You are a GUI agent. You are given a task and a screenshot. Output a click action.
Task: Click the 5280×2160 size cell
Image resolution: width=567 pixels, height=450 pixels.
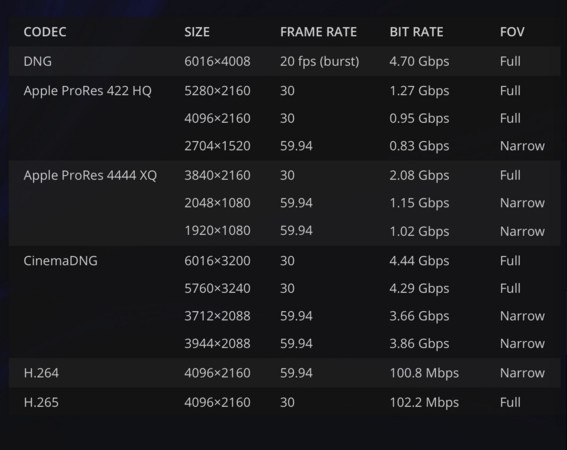click(x=217, y=90)
